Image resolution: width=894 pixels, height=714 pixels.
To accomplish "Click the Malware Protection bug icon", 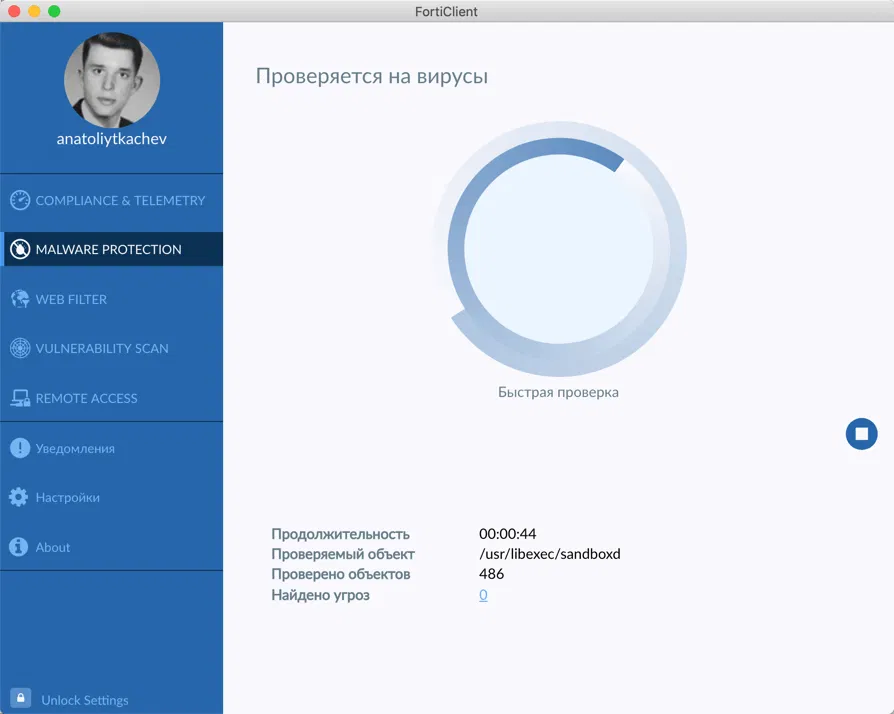I will [20, 249].
